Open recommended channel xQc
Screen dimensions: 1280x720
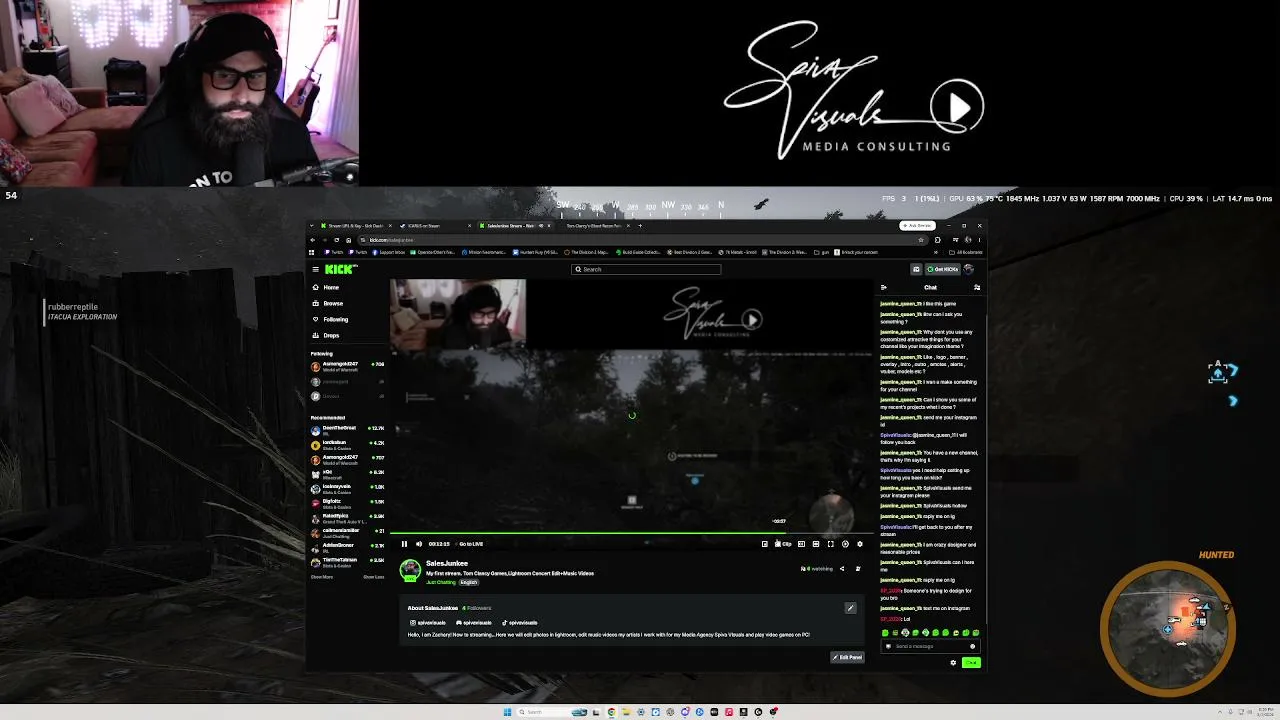click(x=347, y=474)
